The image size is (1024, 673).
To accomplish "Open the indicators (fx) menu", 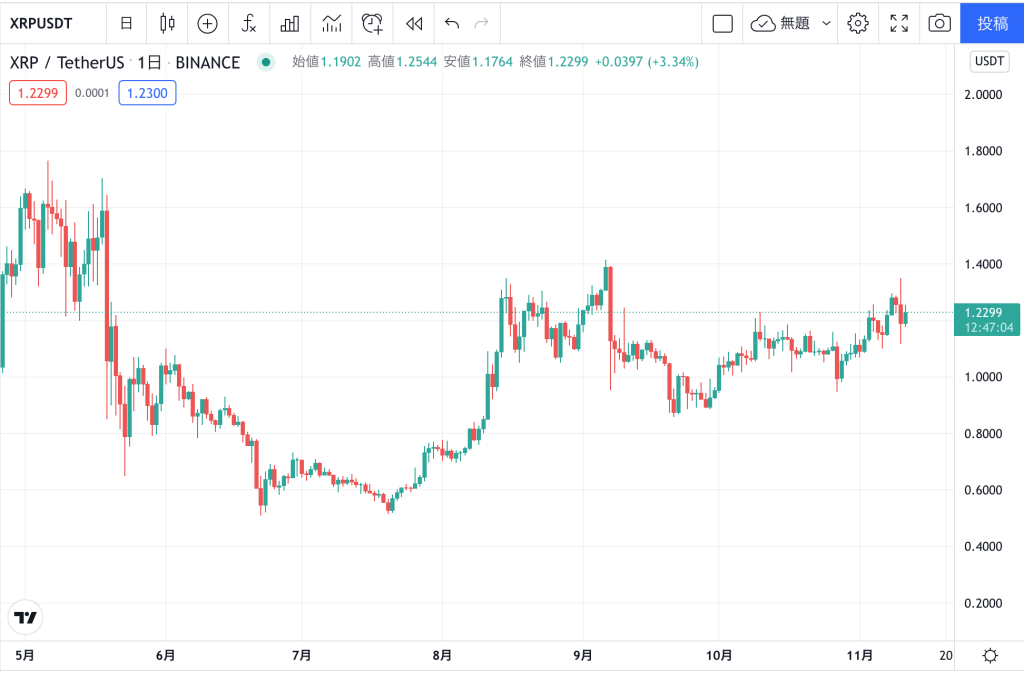I will click(249, 23).
